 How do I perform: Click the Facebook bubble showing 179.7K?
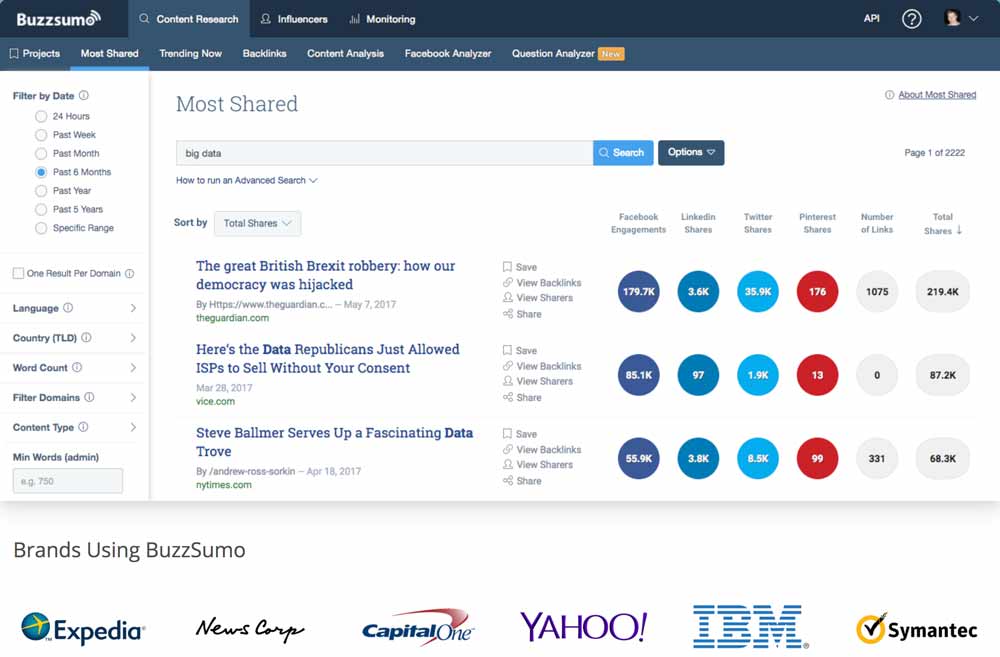click(638, 292)
